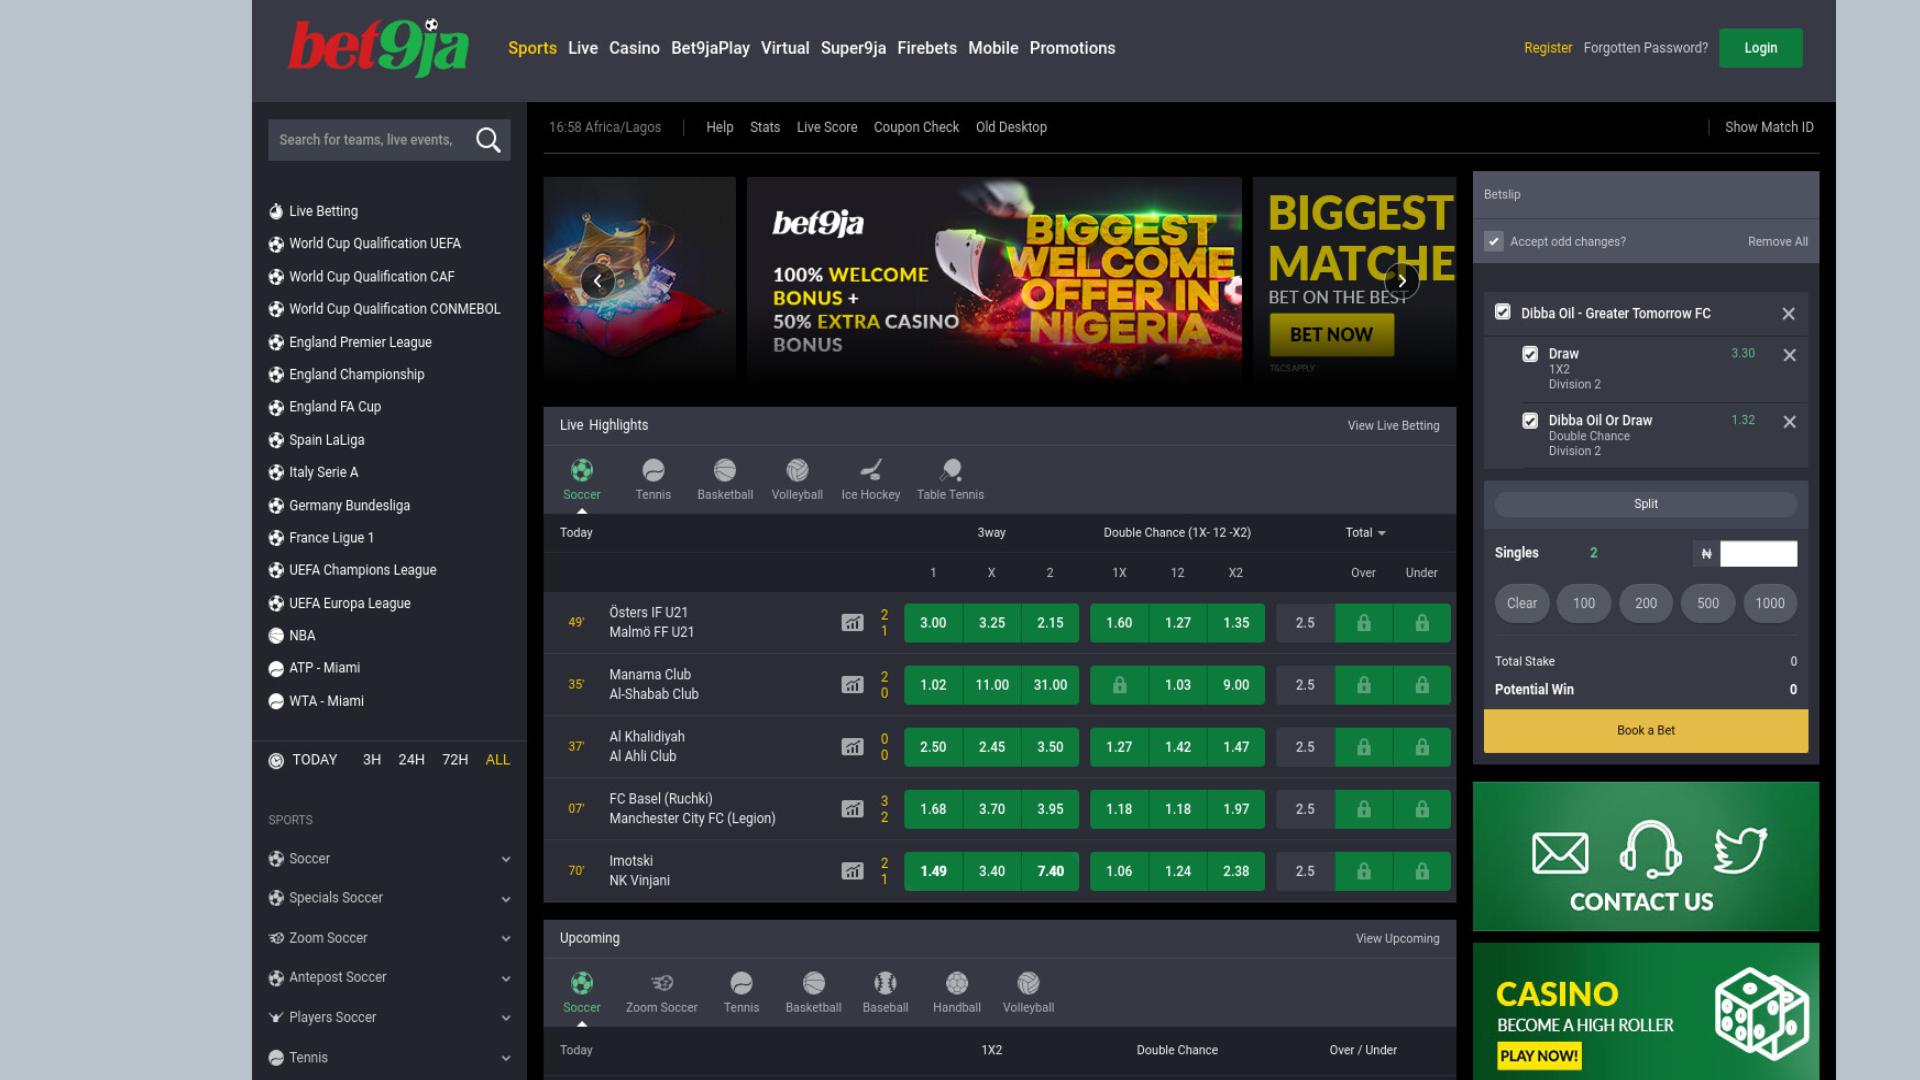Click Book a Bet button
Image resolution: width=1920 pixels, height=1080 pixels.
click(x=1646, y=731)
